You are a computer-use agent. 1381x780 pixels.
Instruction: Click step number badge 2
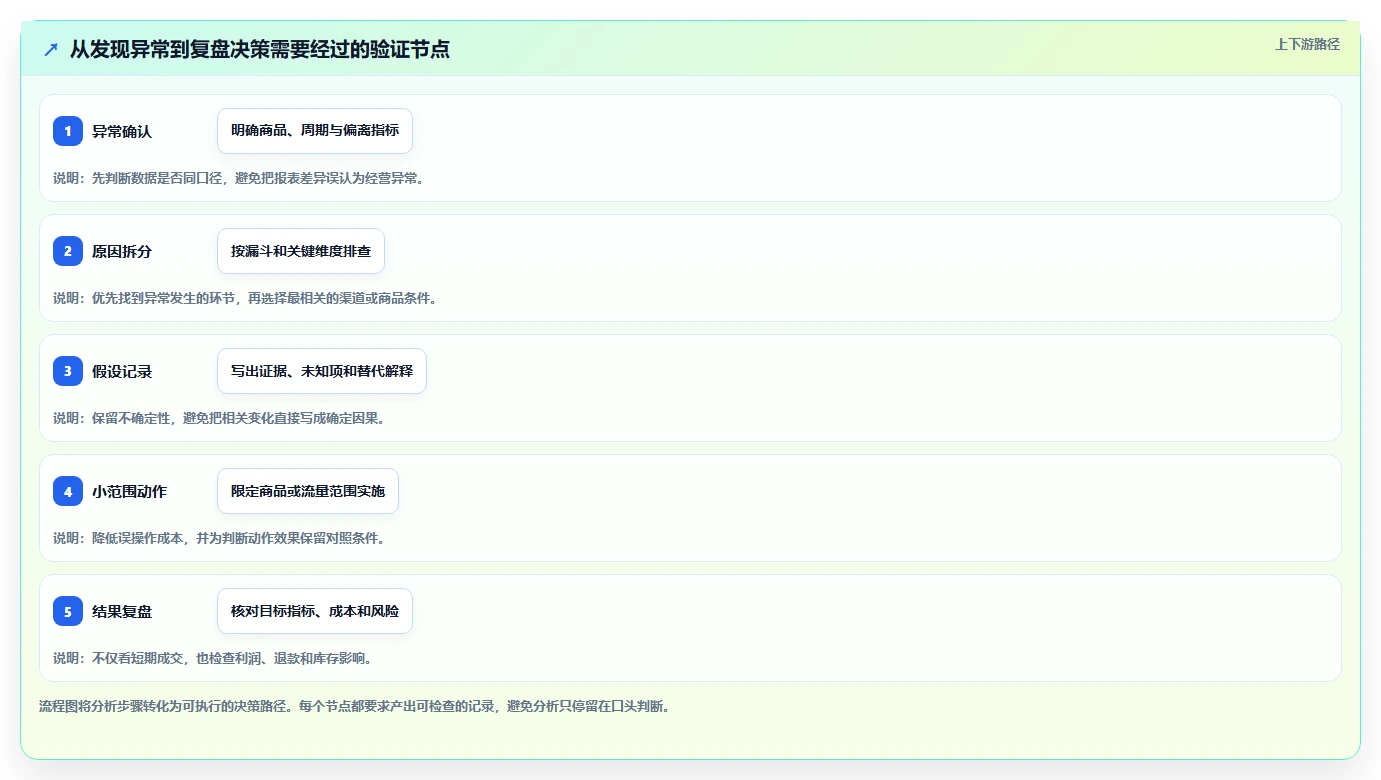(68, 251)
